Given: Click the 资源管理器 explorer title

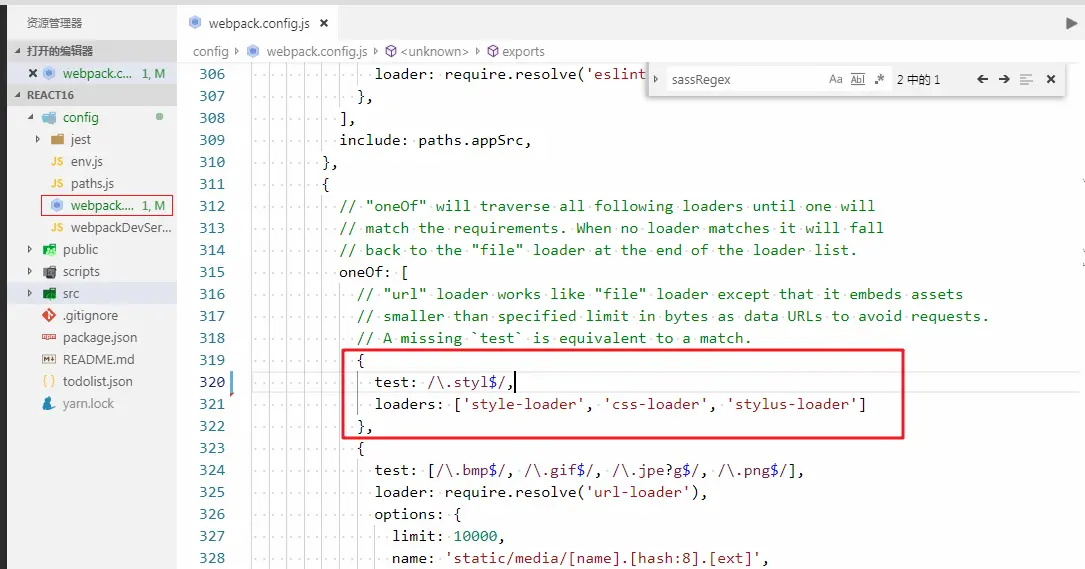Looking at the screenshot, I should 55,23.
